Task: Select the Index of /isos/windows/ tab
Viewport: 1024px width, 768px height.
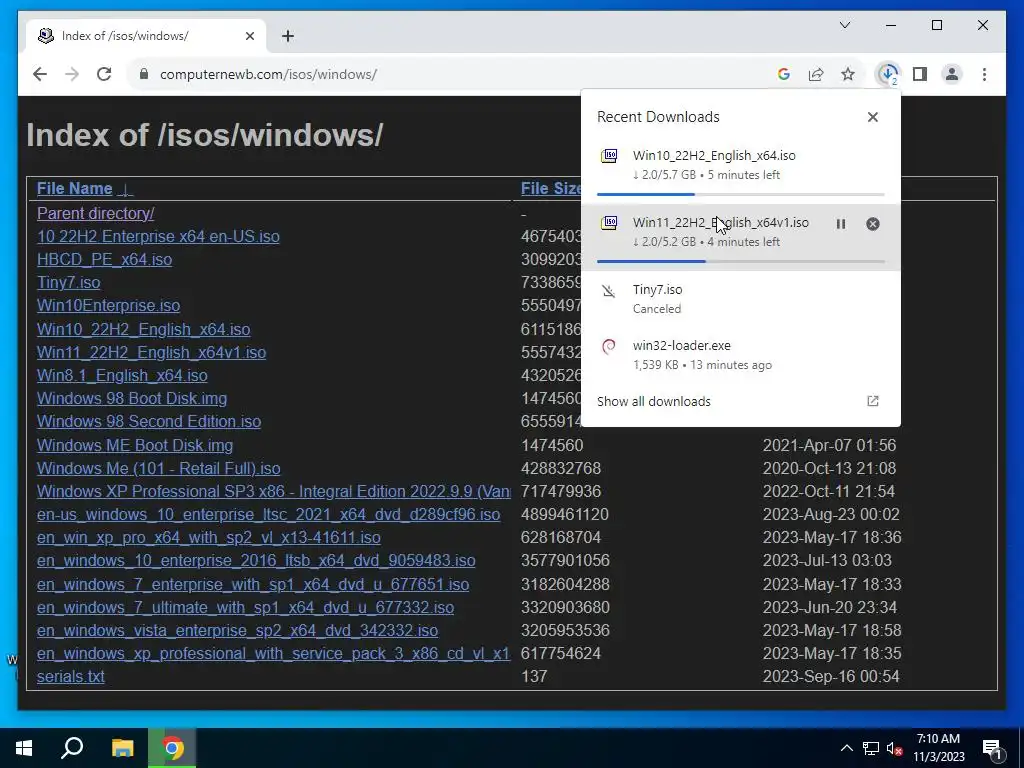Action: [x=146, y=36]
